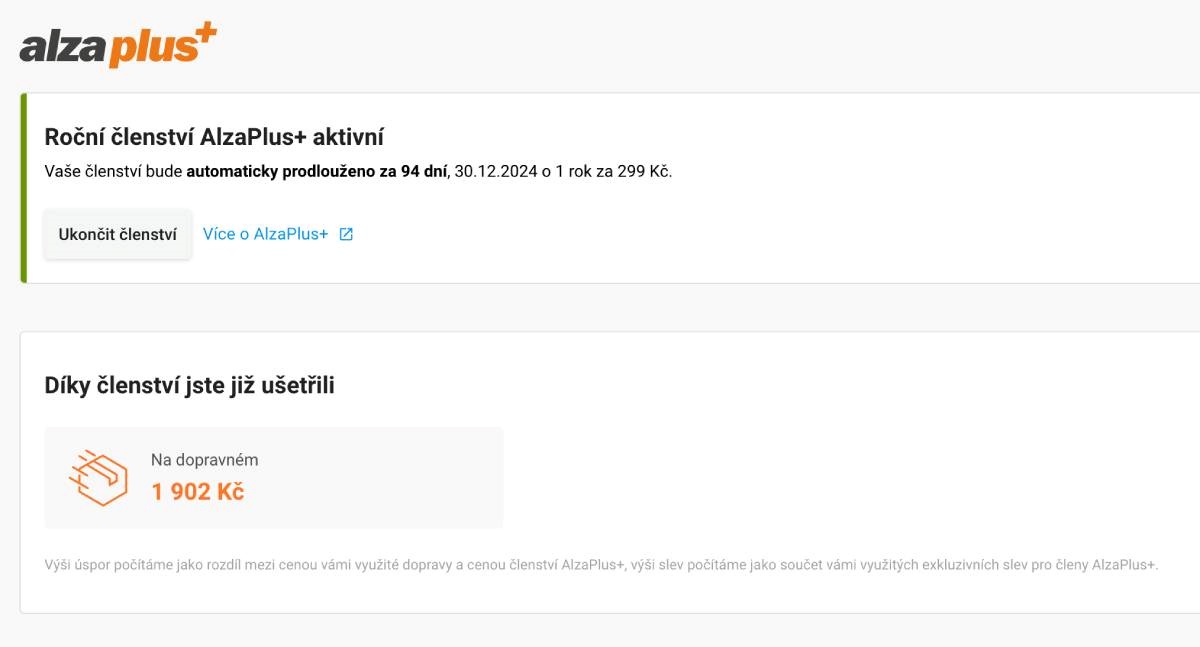Image resolution: width=1200 pixels, height=647 pixels.
Task: Click the AlzaPlus+ logo
Action: click(x=117, y=46)
